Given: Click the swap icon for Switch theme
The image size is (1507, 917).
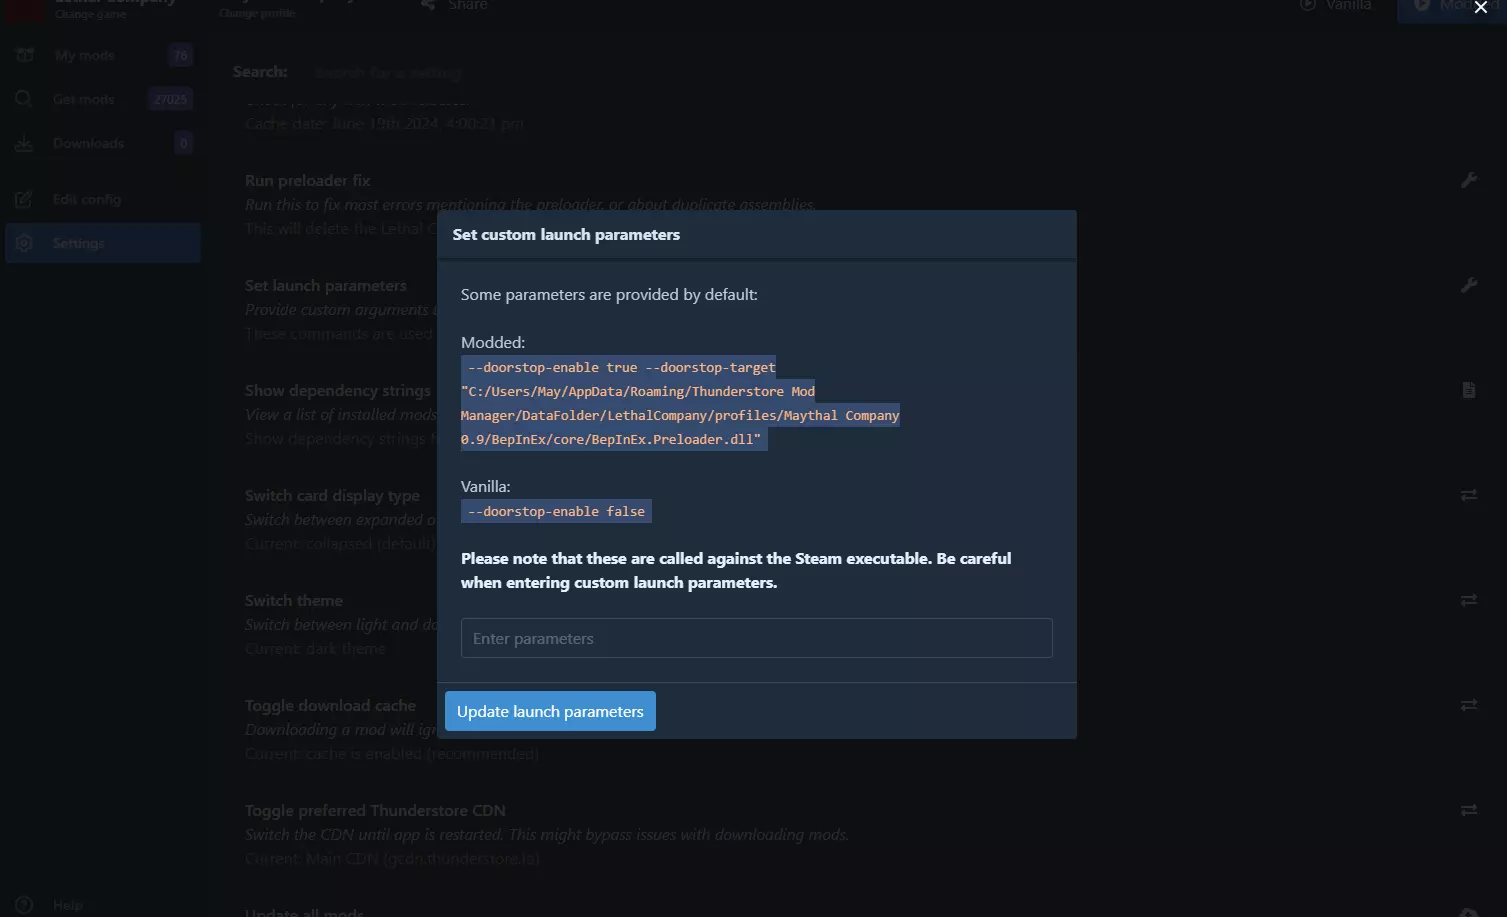Looking at the screenshot, I should (x=1469, y=600).
